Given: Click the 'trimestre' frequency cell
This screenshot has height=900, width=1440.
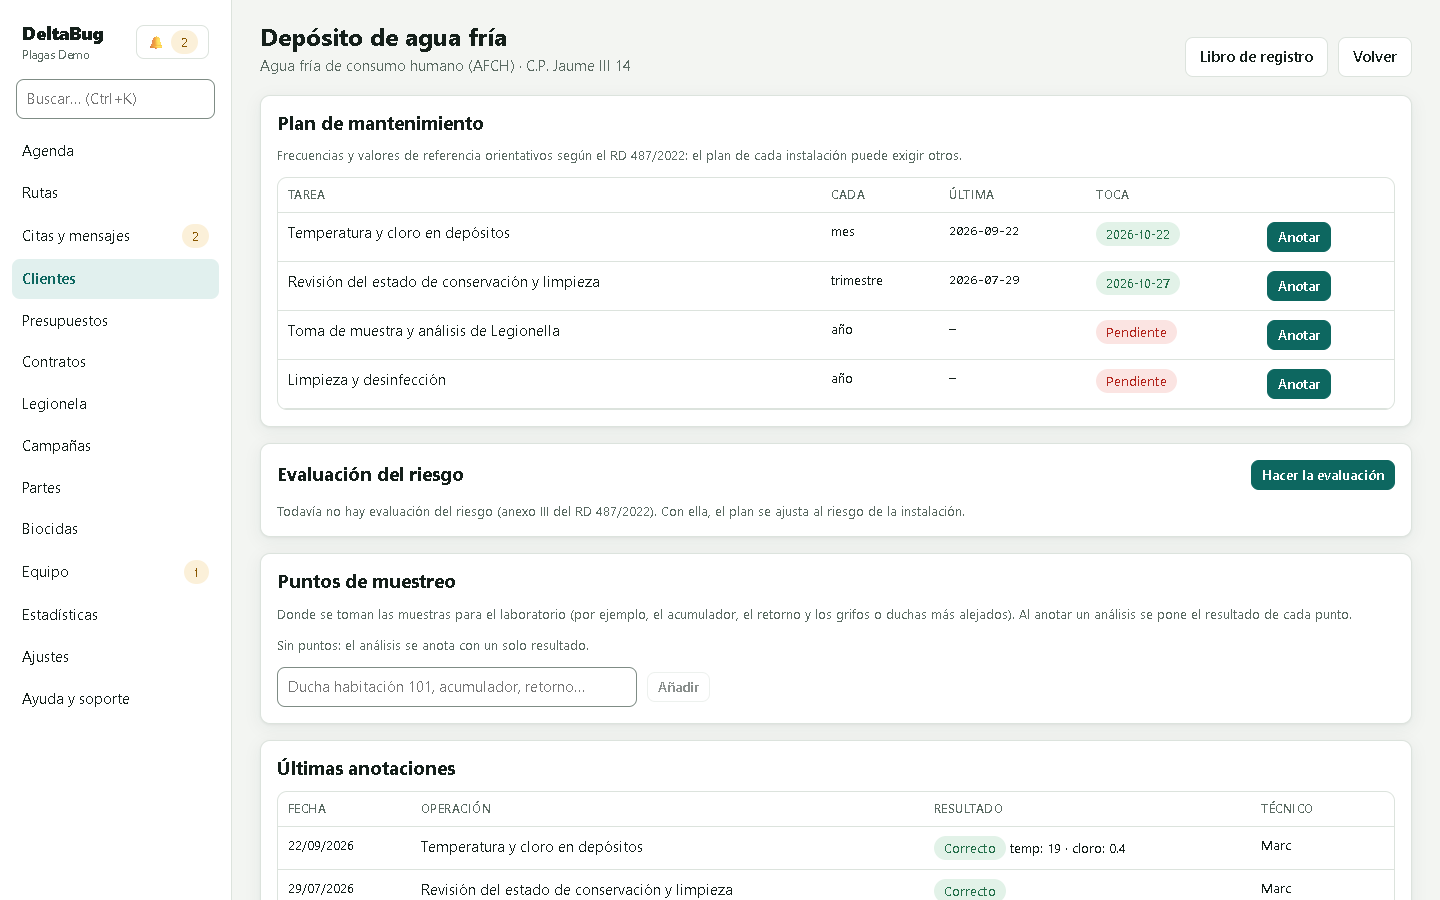Looking at the screenshot, I should [856, 281].
